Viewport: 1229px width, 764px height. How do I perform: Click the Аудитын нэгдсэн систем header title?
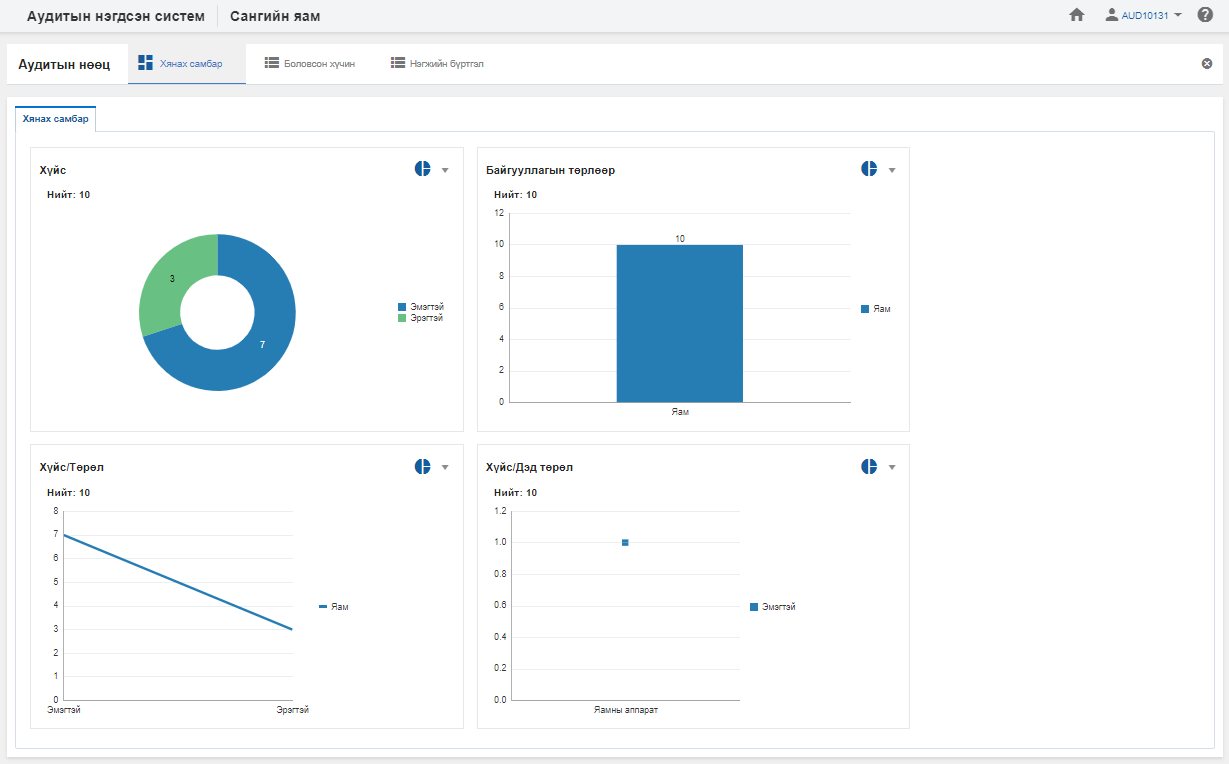[116, 16]
